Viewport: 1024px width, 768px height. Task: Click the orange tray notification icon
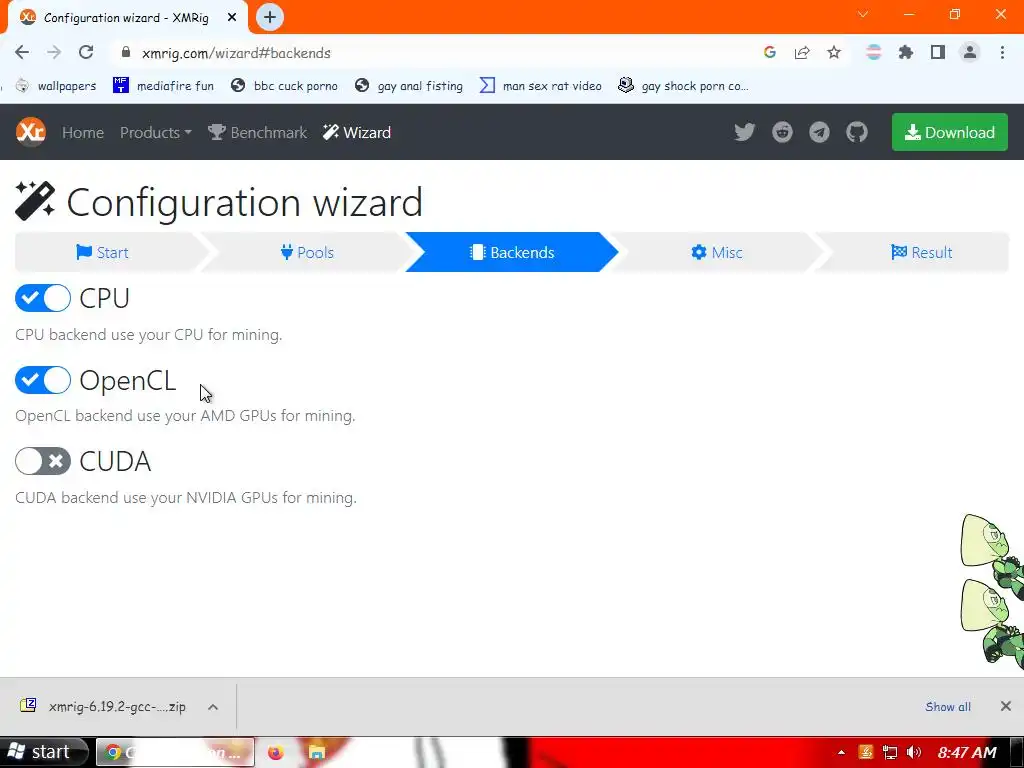click(x=866, y=752)
